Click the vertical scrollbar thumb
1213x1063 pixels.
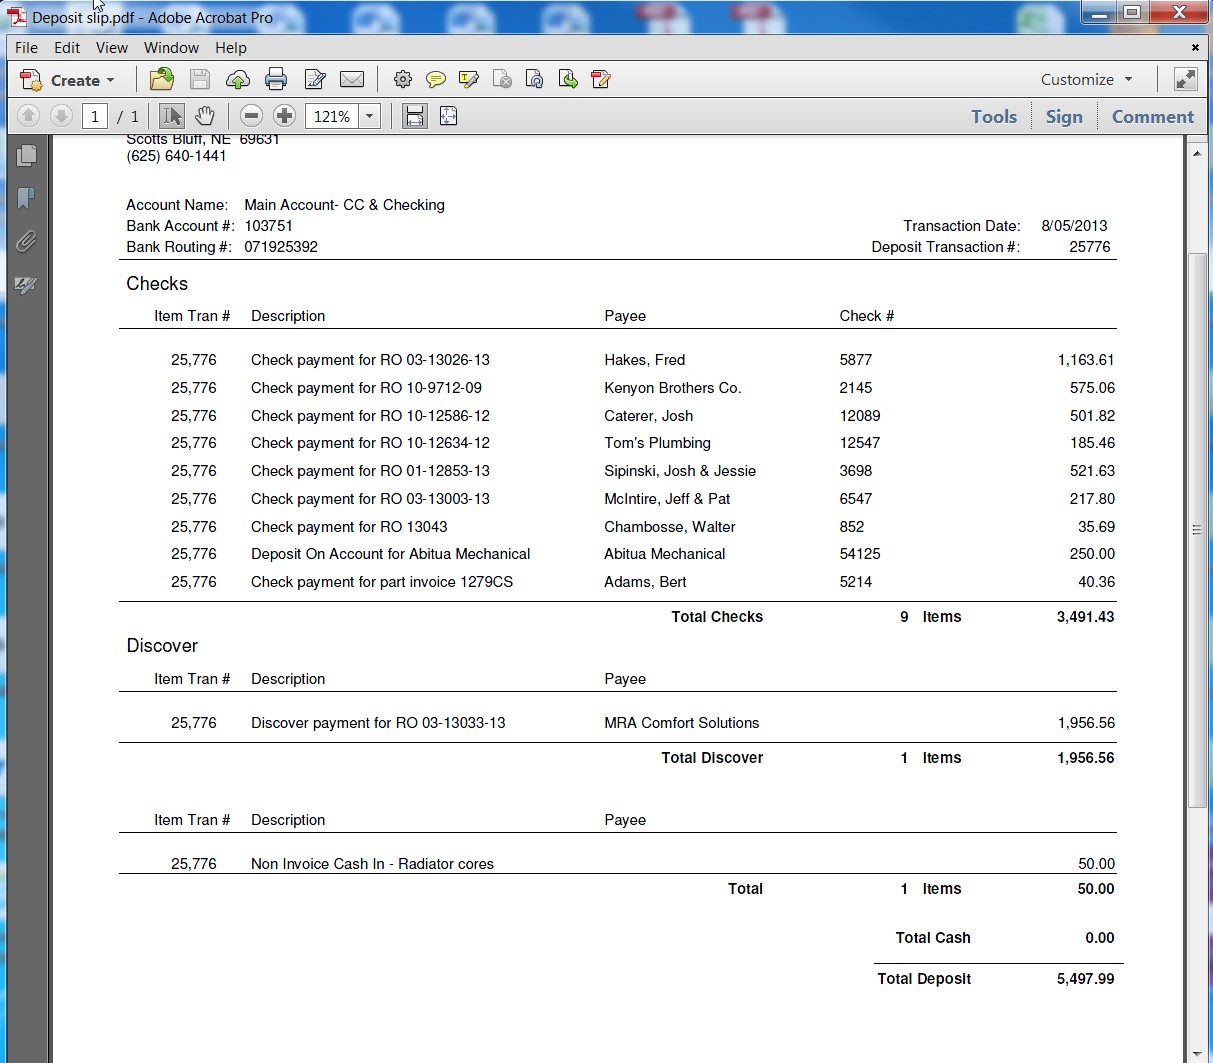point(1197,530)
